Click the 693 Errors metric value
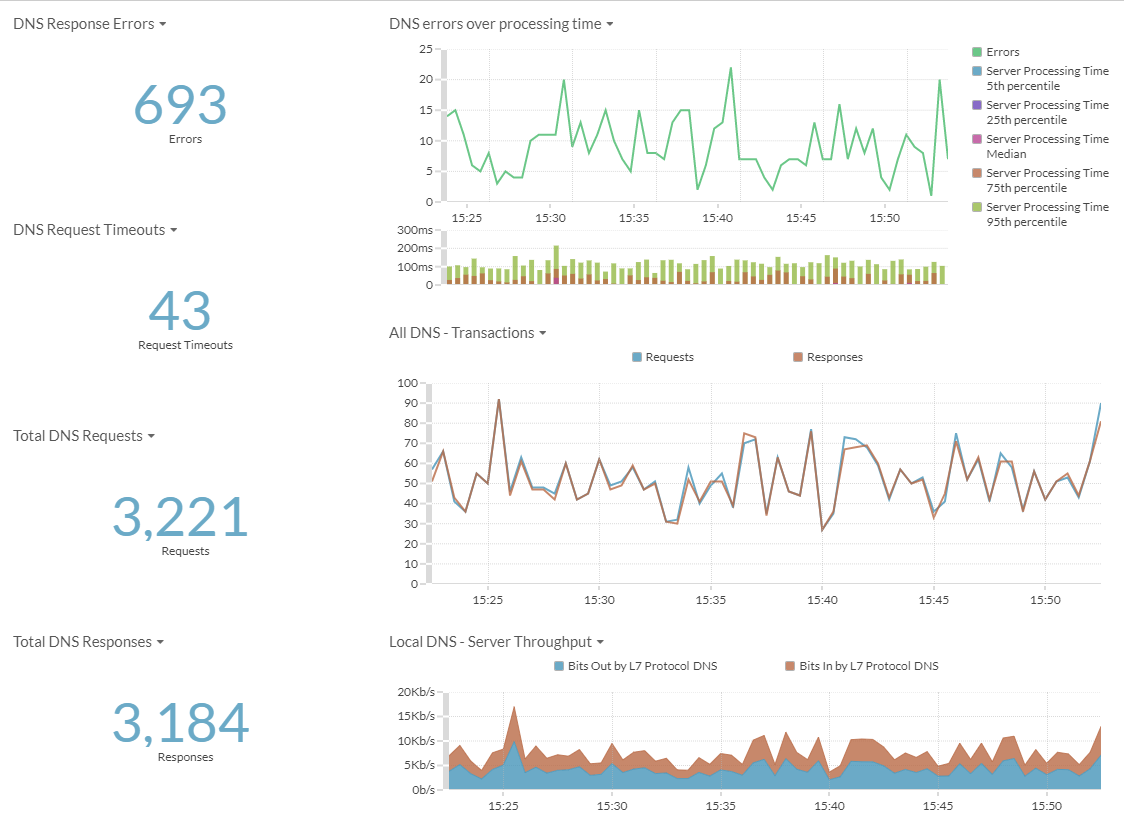Viewport: 1124px width, 823px height. point(181,105)
